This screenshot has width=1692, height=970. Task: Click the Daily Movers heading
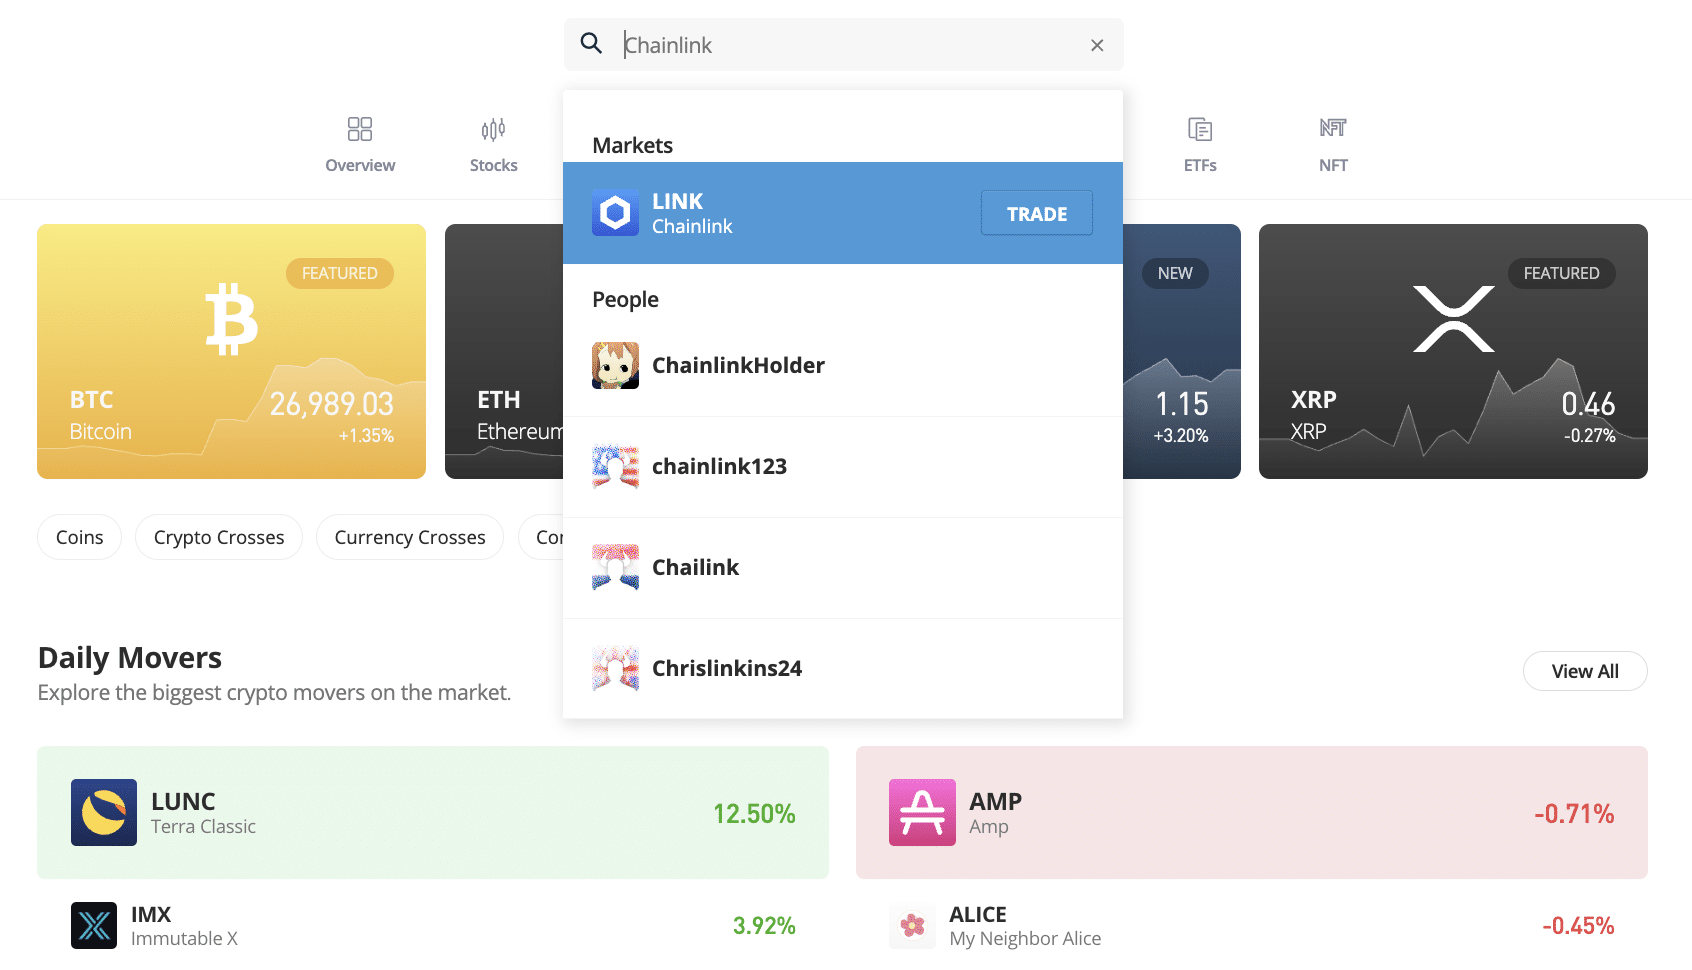(x=130, y=657)
